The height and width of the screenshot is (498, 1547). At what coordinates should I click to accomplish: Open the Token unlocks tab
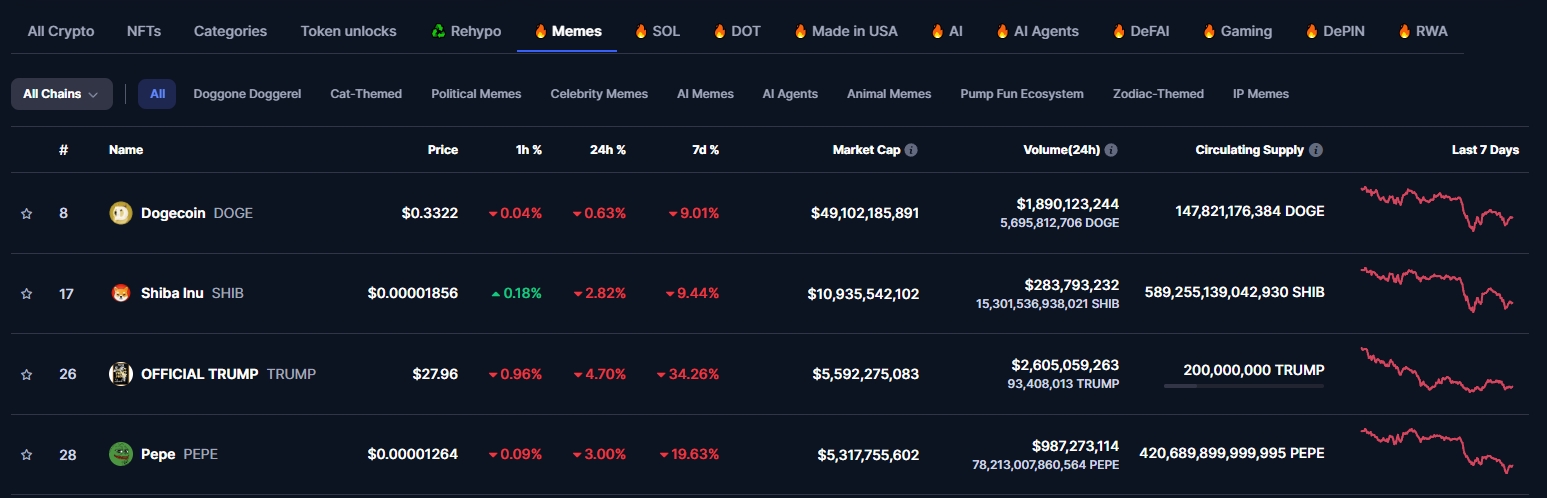tap(348, 31)
